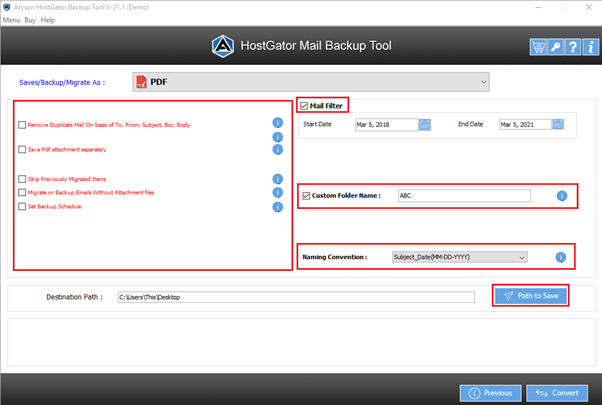Image resolution: width=602 pixels, height=405 pixels.
Task: Open the Naming Convention dropdown
Action: point(460,257)
